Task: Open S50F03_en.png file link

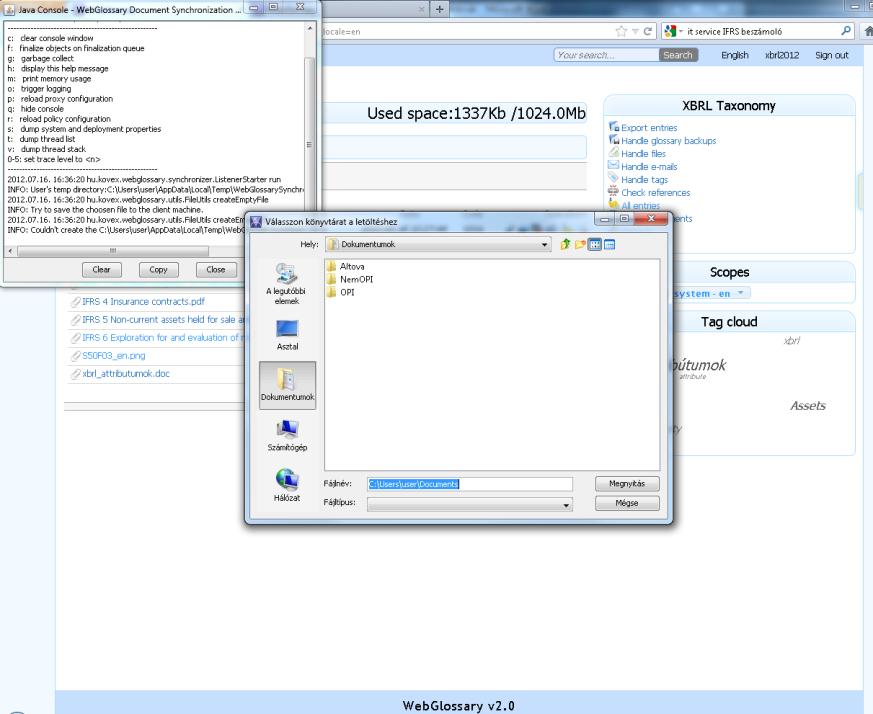Action: (x=114, y=355)
